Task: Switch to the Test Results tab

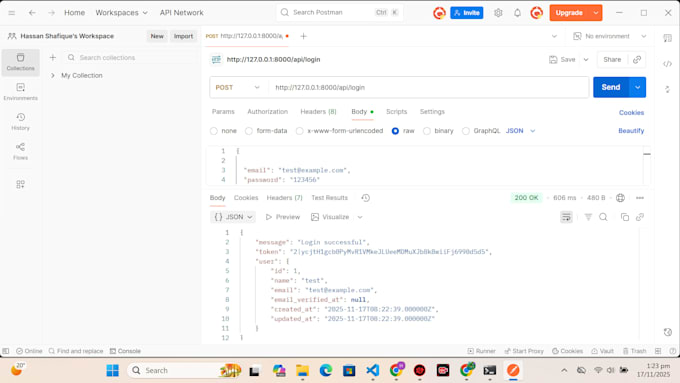Action: click(330, 198)
